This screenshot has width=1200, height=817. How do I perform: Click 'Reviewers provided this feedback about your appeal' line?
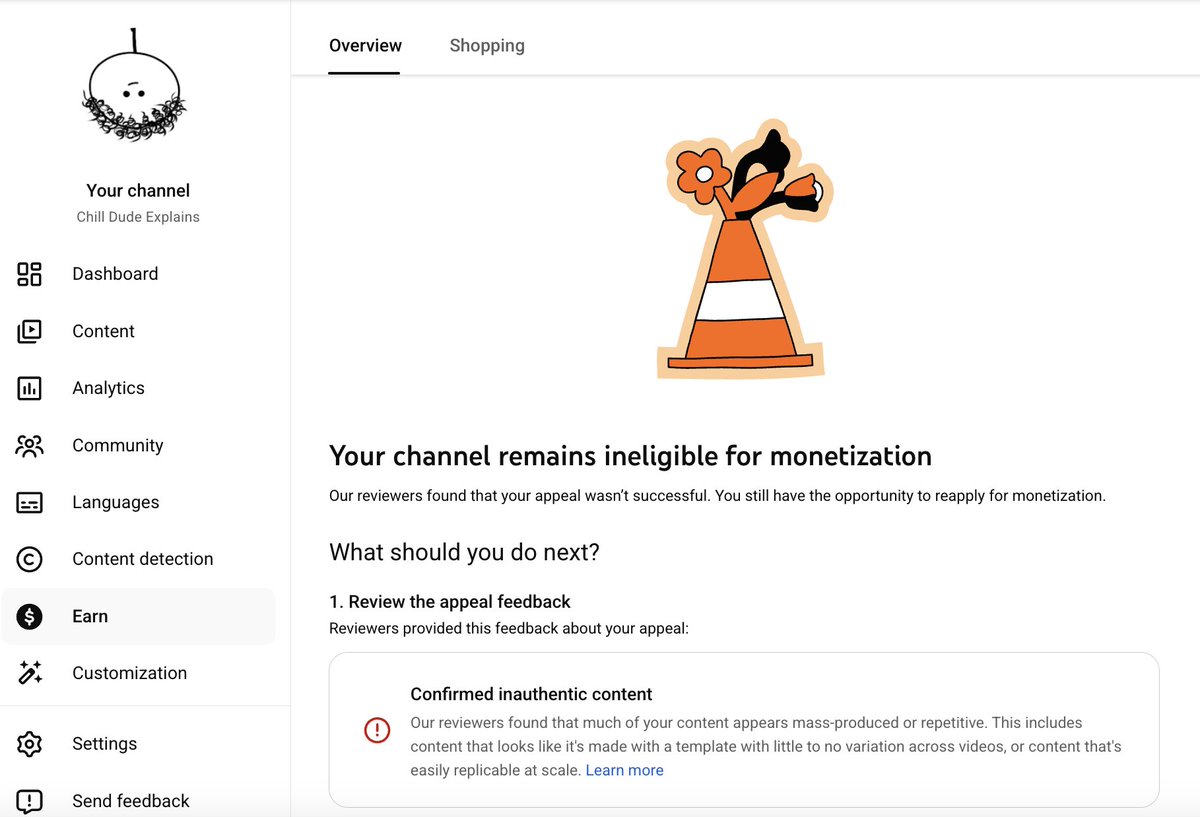[x=509, y=629]
